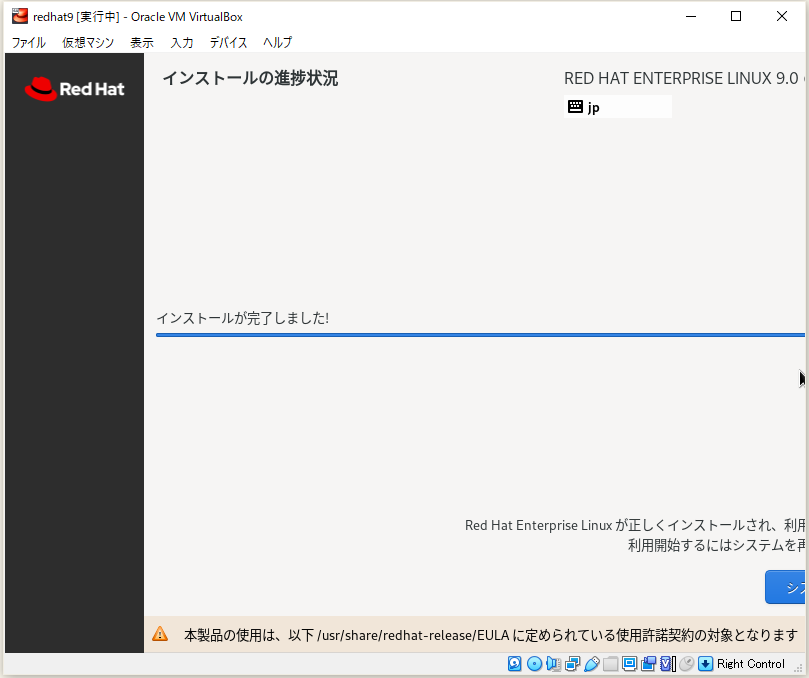This screenshot has width=809, height=678.
Task: Click the optical disc status icon
Action: coord(535,664)
